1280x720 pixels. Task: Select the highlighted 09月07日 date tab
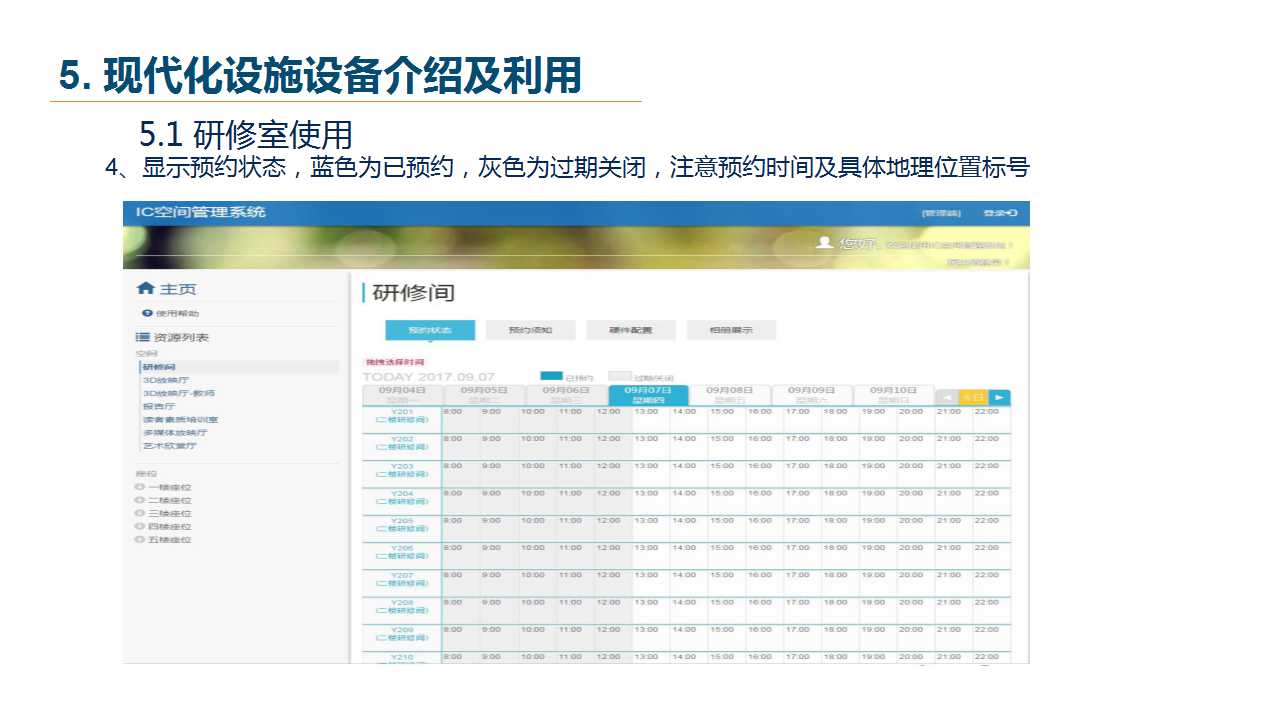click(x=648, y=395)
